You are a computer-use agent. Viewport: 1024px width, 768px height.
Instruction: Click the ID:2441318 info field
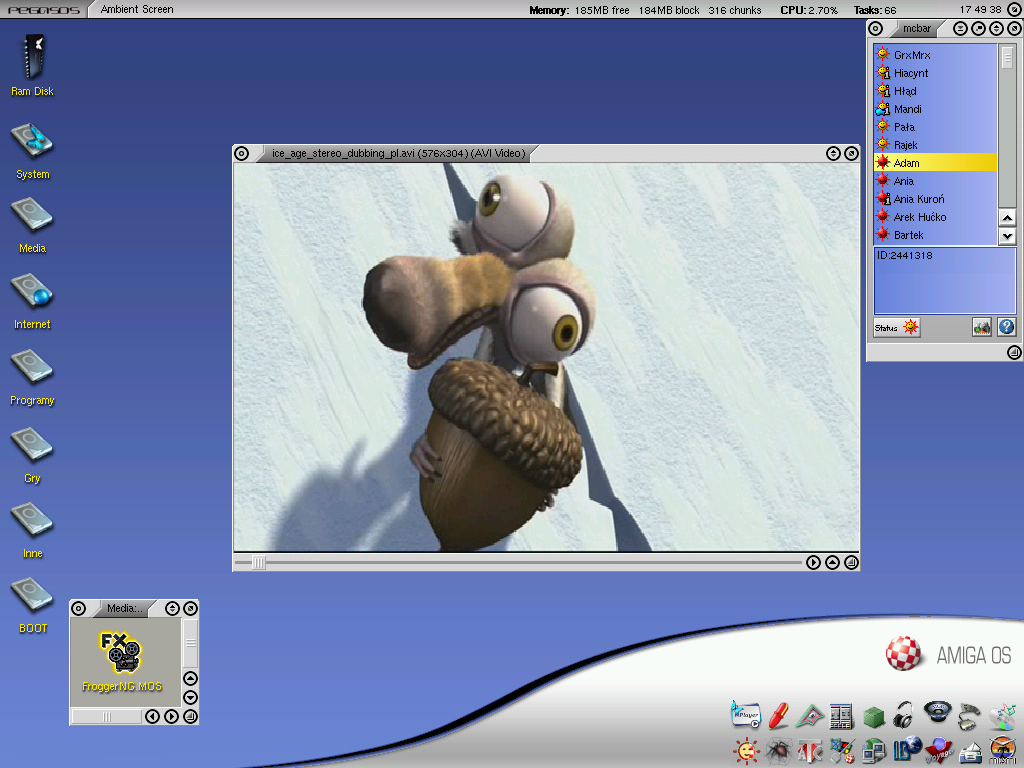pos(944,281)
